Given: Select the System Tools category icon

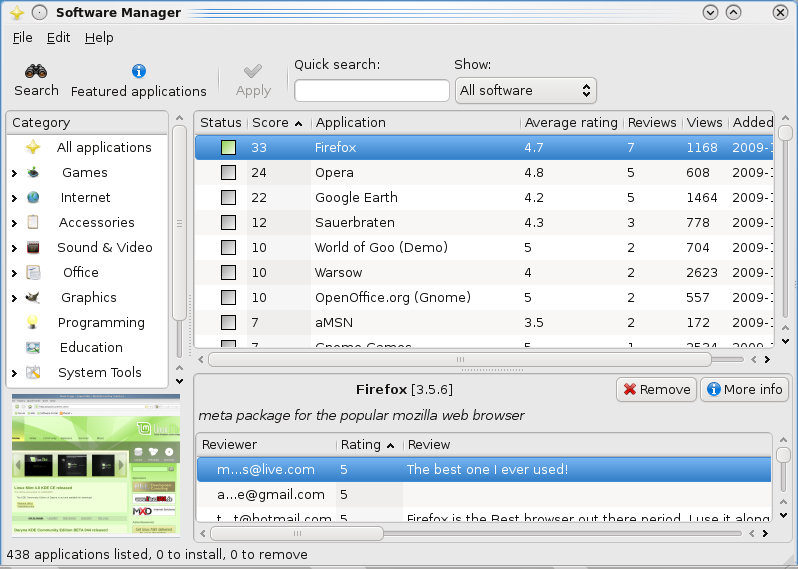Looking at the screenshot, I should [34, 372].
